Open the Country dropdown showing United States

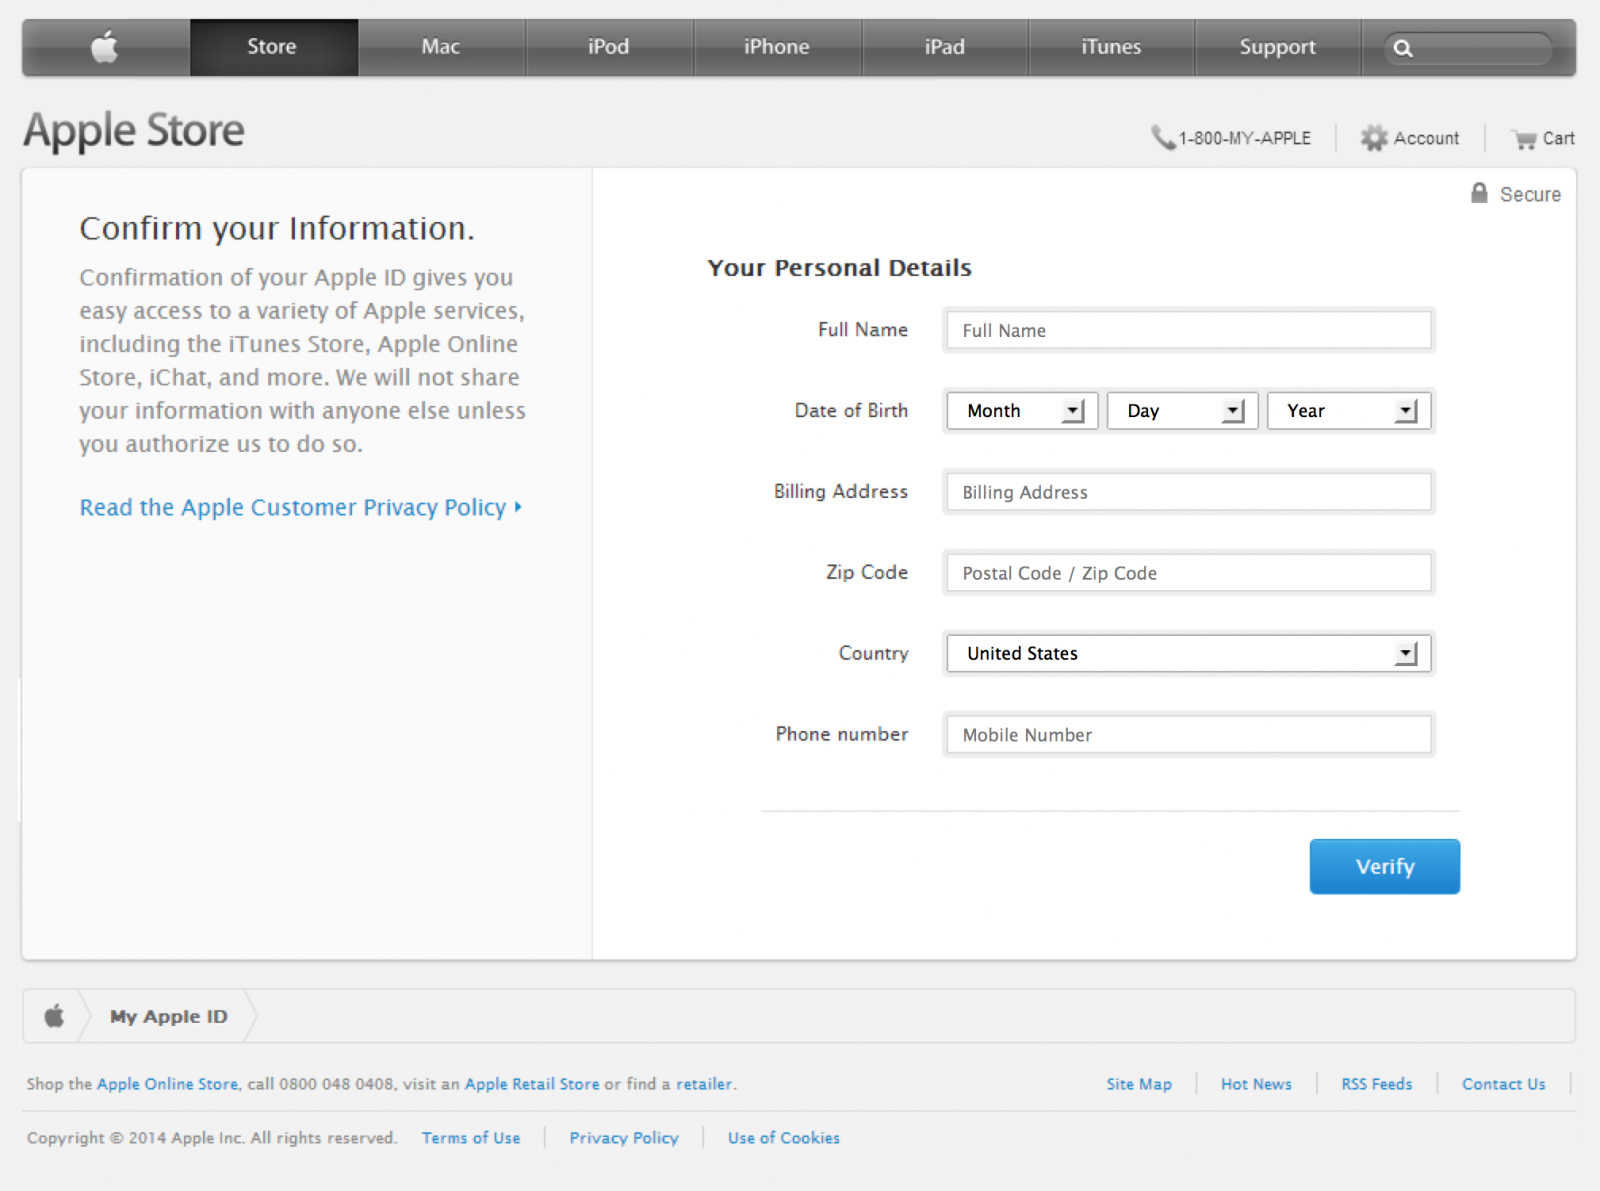1189,654
